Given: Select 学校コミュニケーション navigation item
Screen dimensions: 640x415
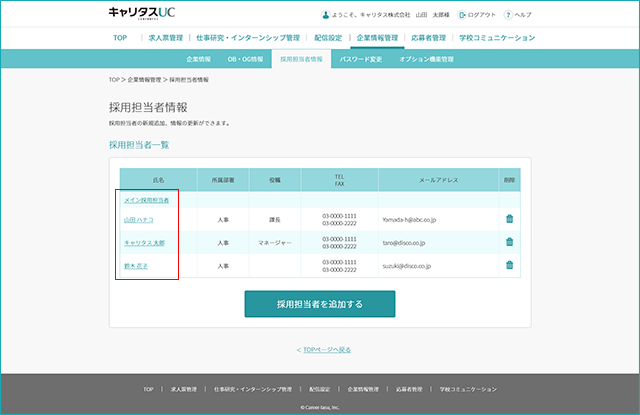Looking at the screenshot, I should coord(497,38).
